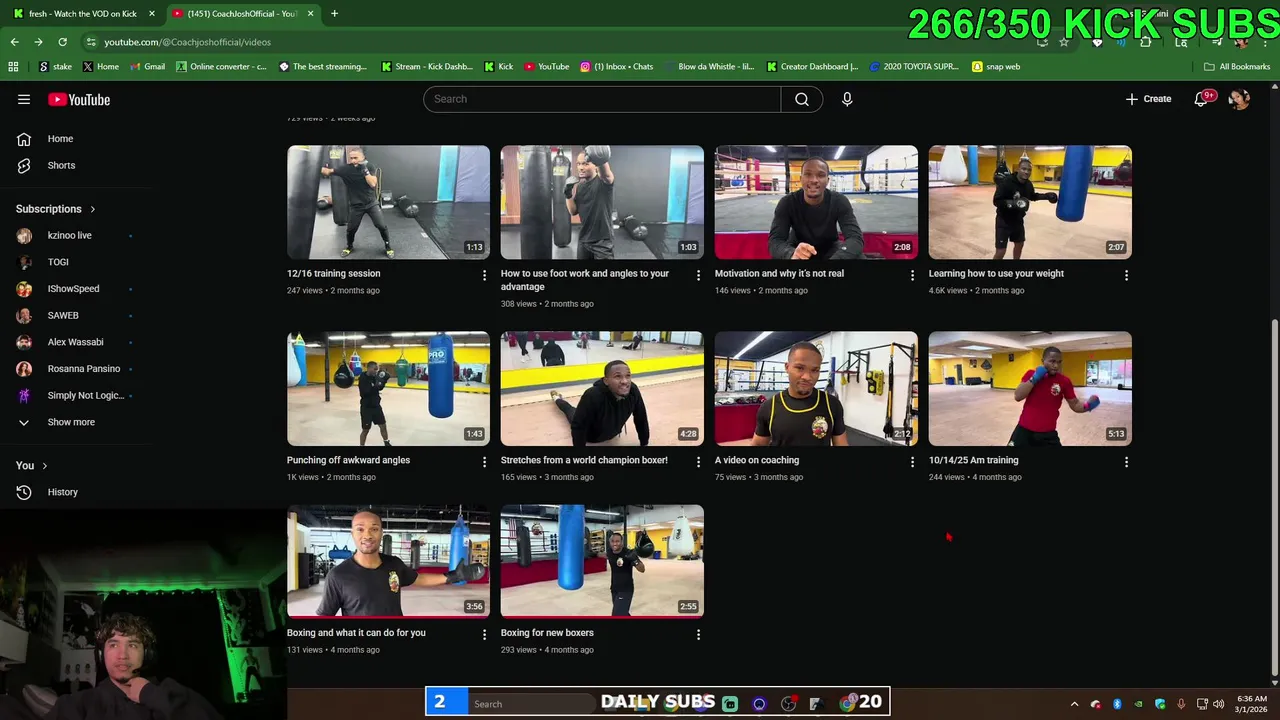Image resolution: width=1280 pixels, height=720 pixels.
Task: Open Boxing for new boxers video title
Action: 547,633
